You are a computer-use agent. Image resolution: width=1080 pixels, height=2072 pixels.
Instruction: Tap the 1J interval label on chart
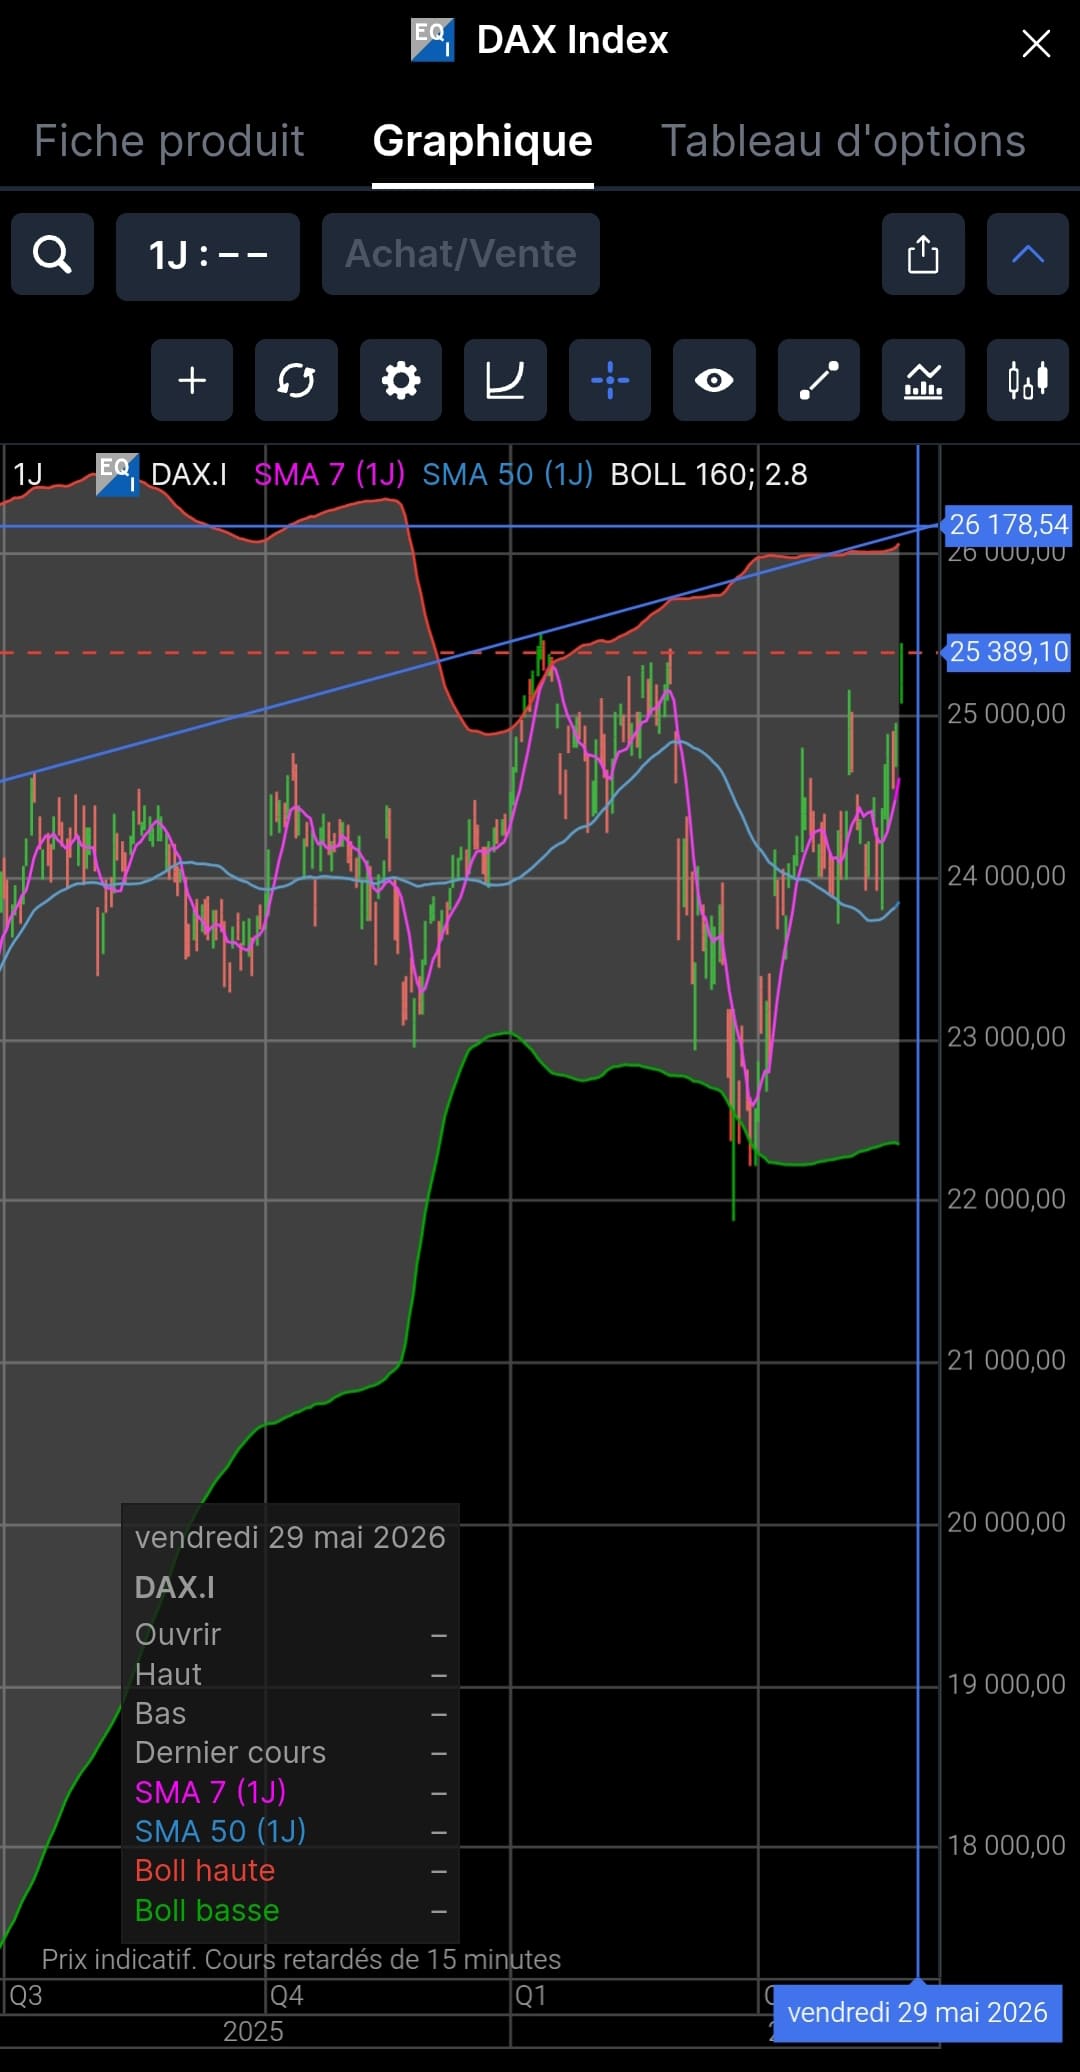click(x=28, y=474)
